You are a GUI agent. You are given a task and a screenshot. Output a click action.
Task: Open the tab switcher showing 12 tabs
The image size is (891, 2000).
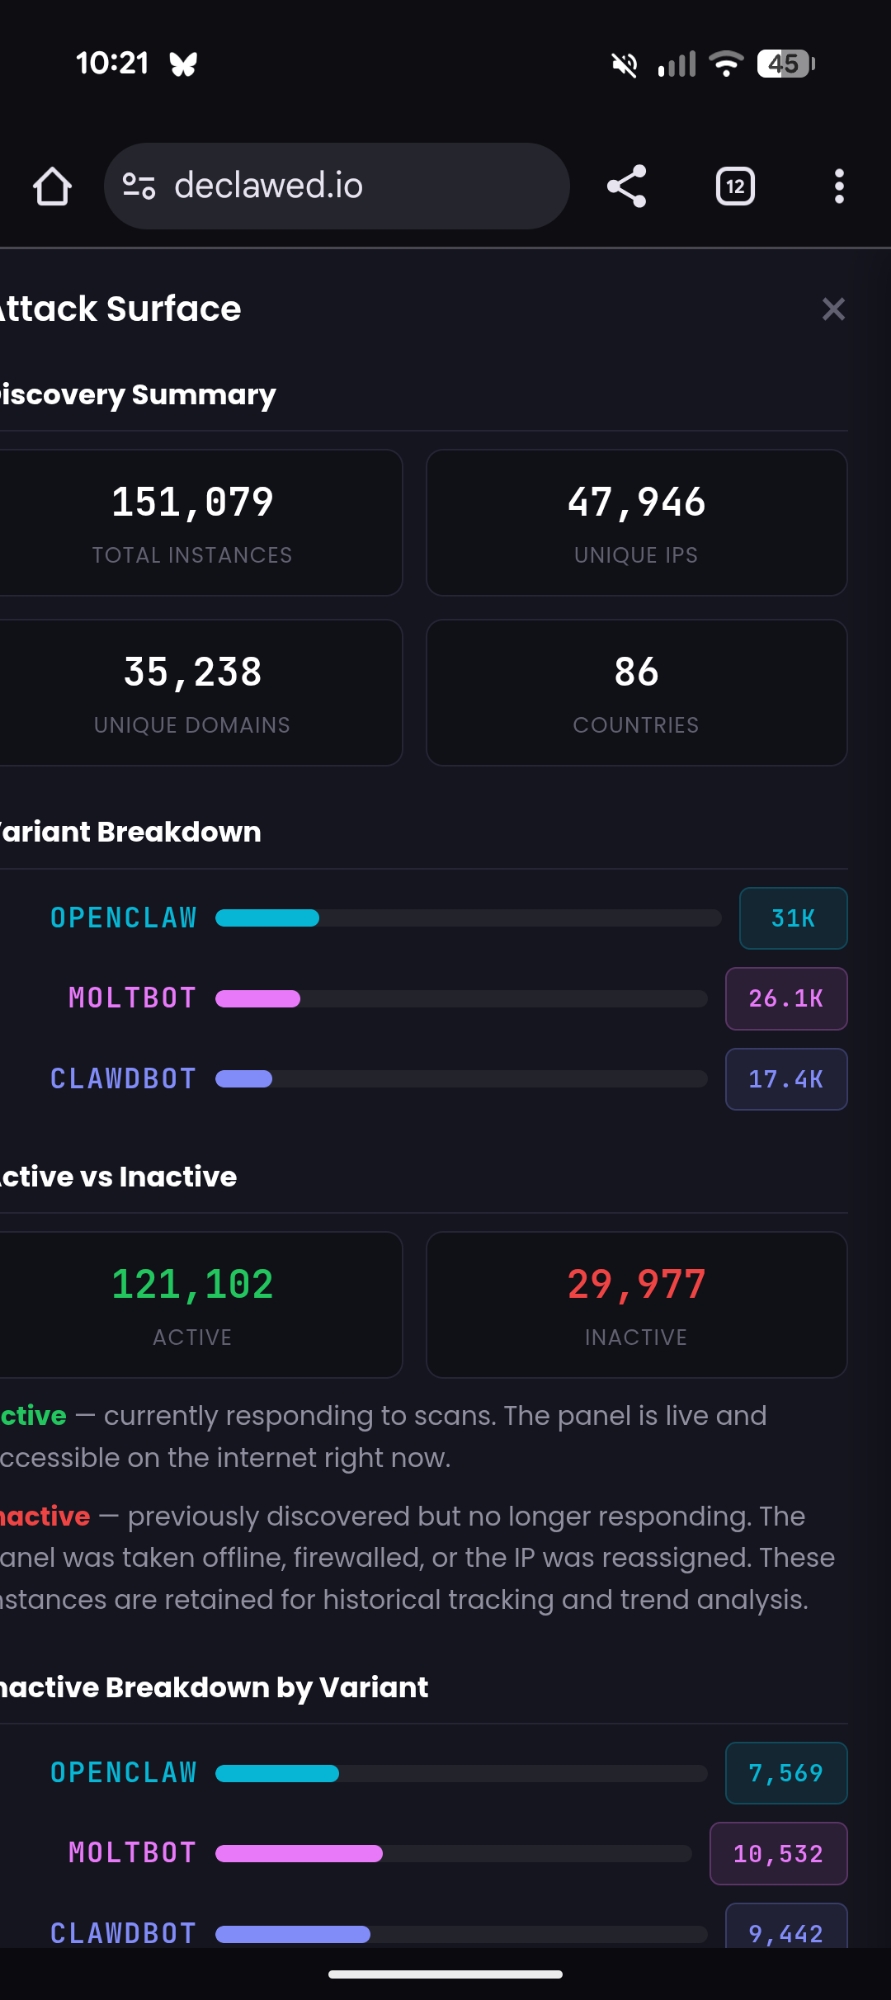tap(735, 186)
